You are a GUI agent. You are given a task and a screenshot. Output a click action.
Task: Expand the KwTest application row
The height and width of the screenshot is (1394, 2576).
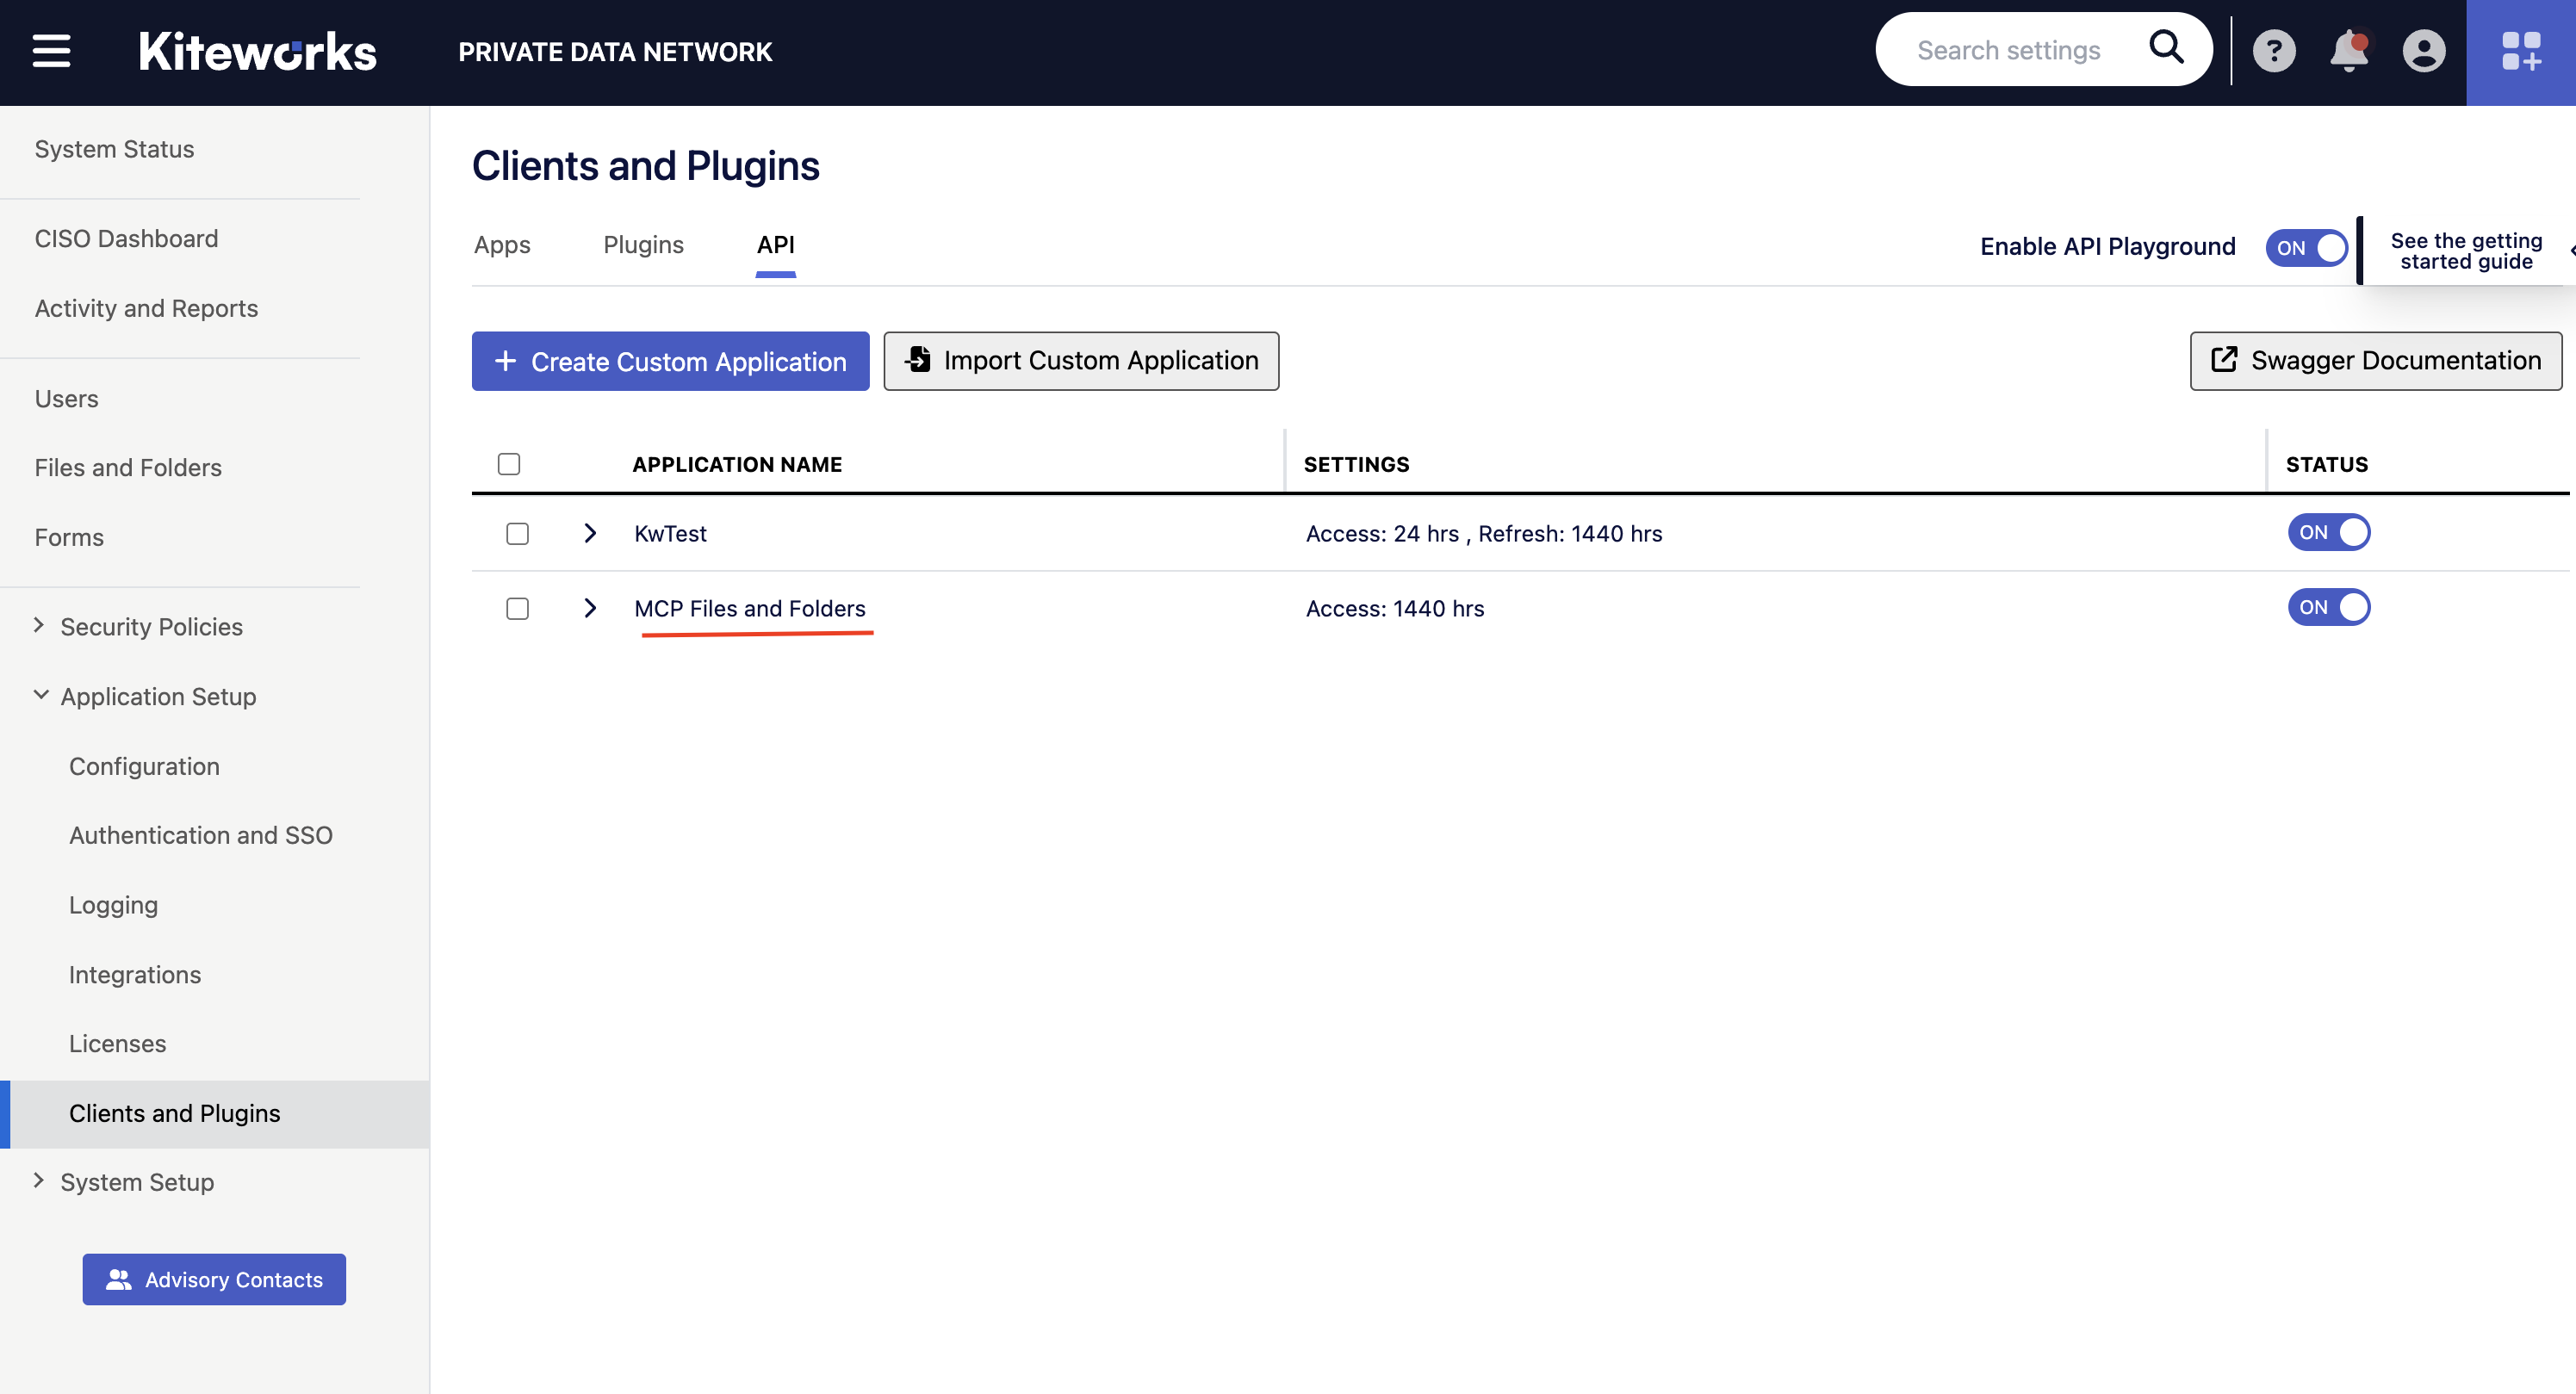click(x=590, y=533)
